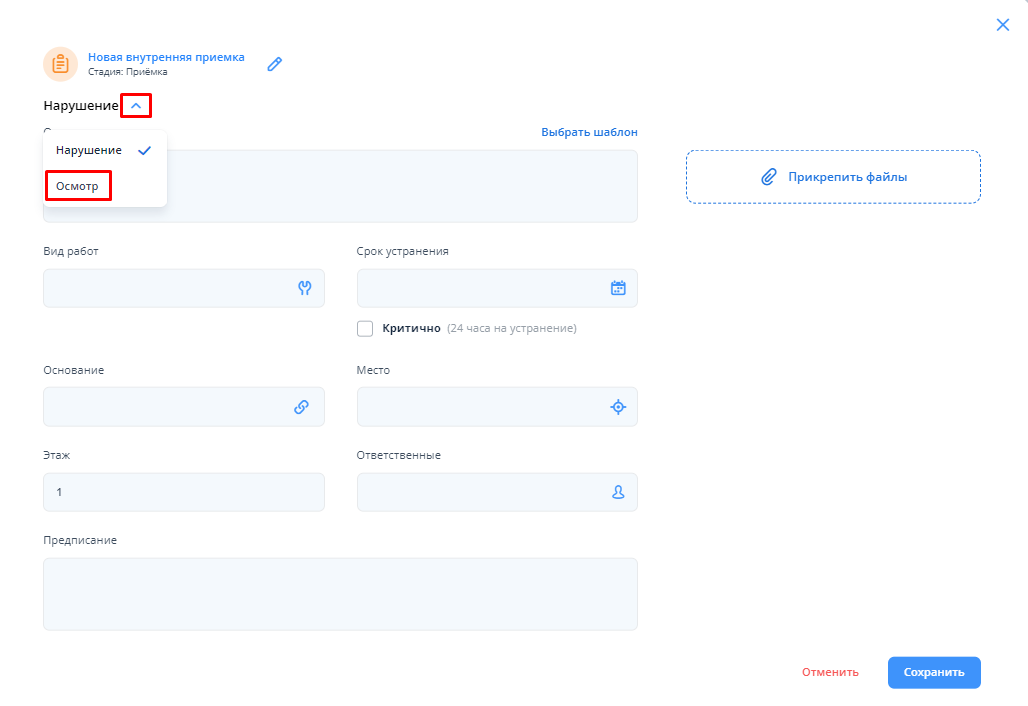
Task: Open the title Новая внутренняя приемка
Action: 166,57
